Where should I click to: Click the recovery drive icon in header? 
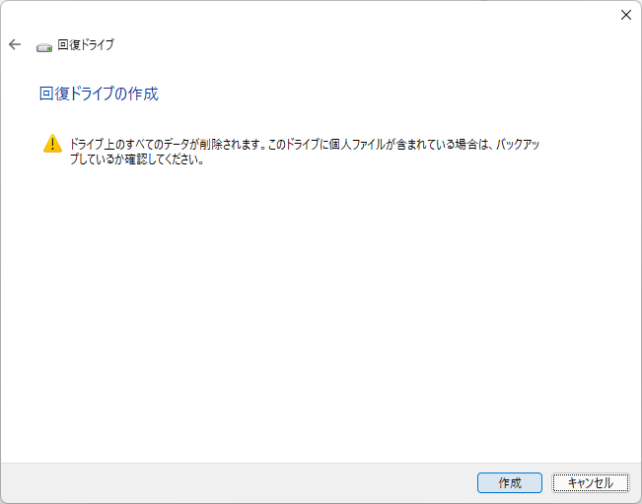tap(44, 46)
